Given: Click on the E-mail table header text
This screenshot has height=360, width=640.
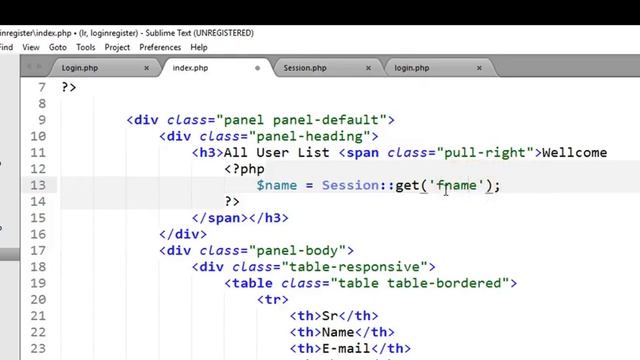Looking at the screenshot, I should click(x=346, y=349).
